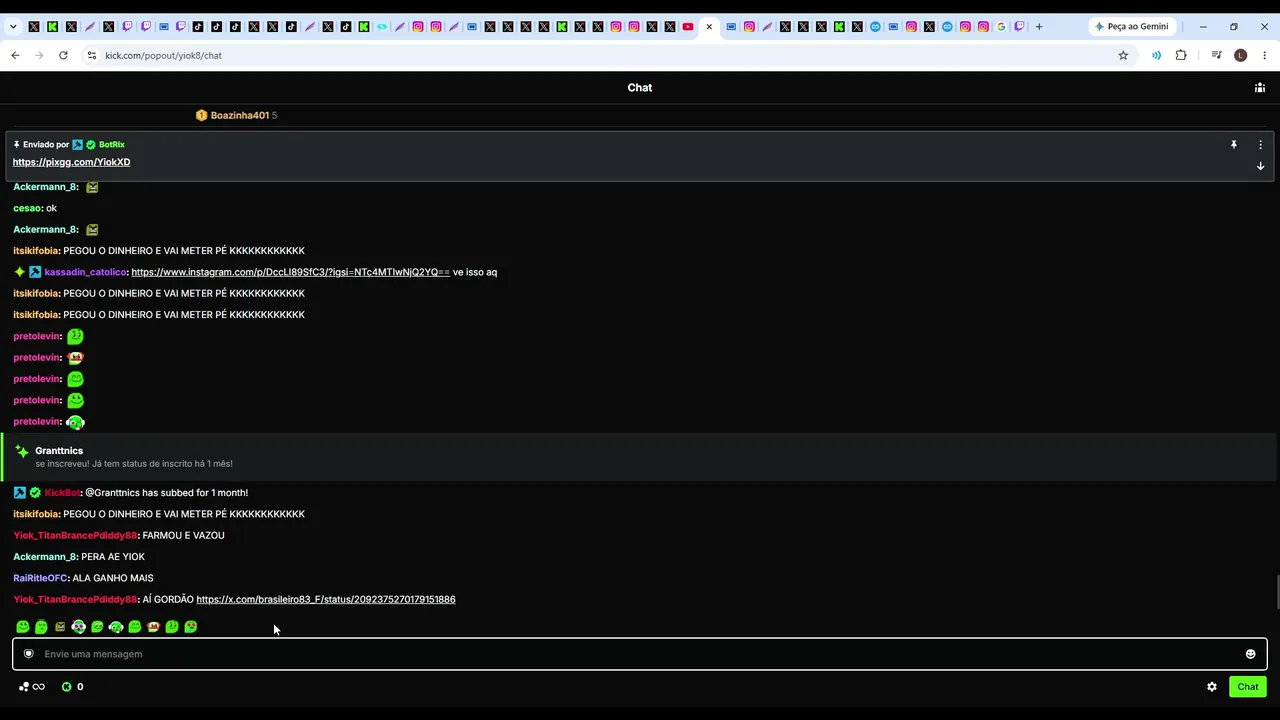The height and width of the screenshot is (720, 1280).
Task: Close the current Kick chat tab
Action: point(709,27)
